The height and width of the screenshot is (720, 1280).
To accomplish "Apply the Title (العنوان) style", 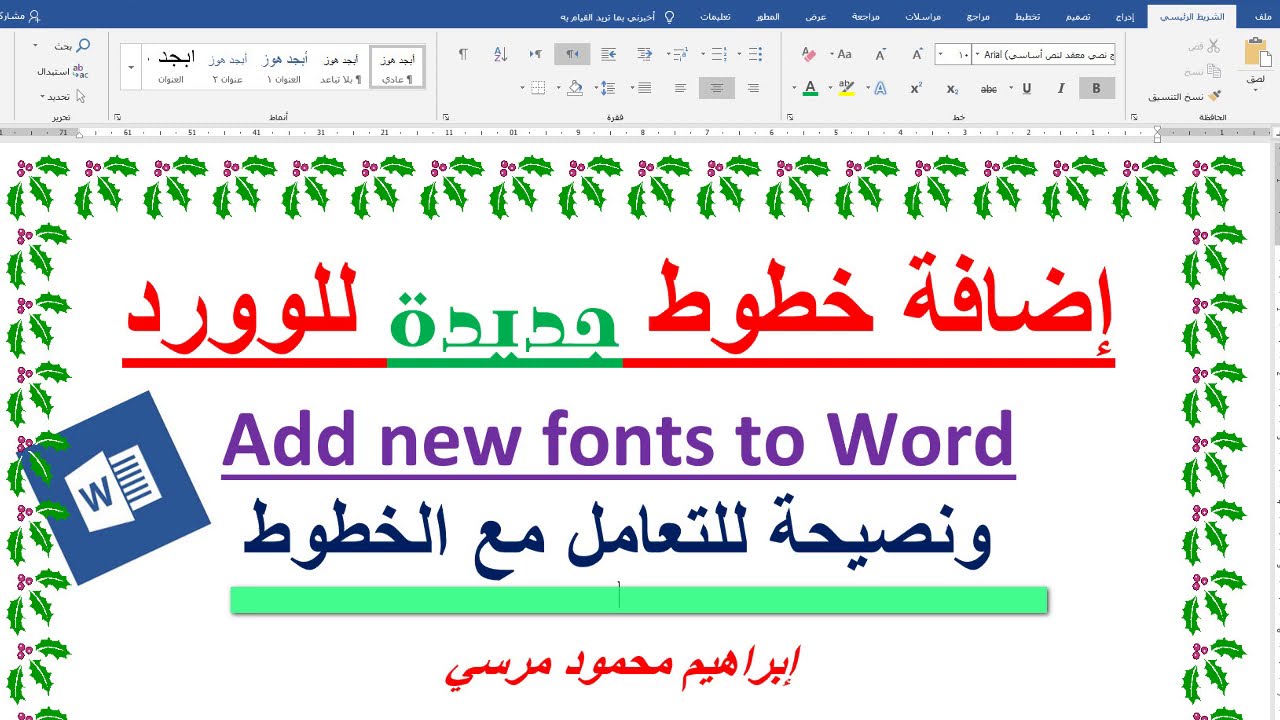I will [171, 67].
